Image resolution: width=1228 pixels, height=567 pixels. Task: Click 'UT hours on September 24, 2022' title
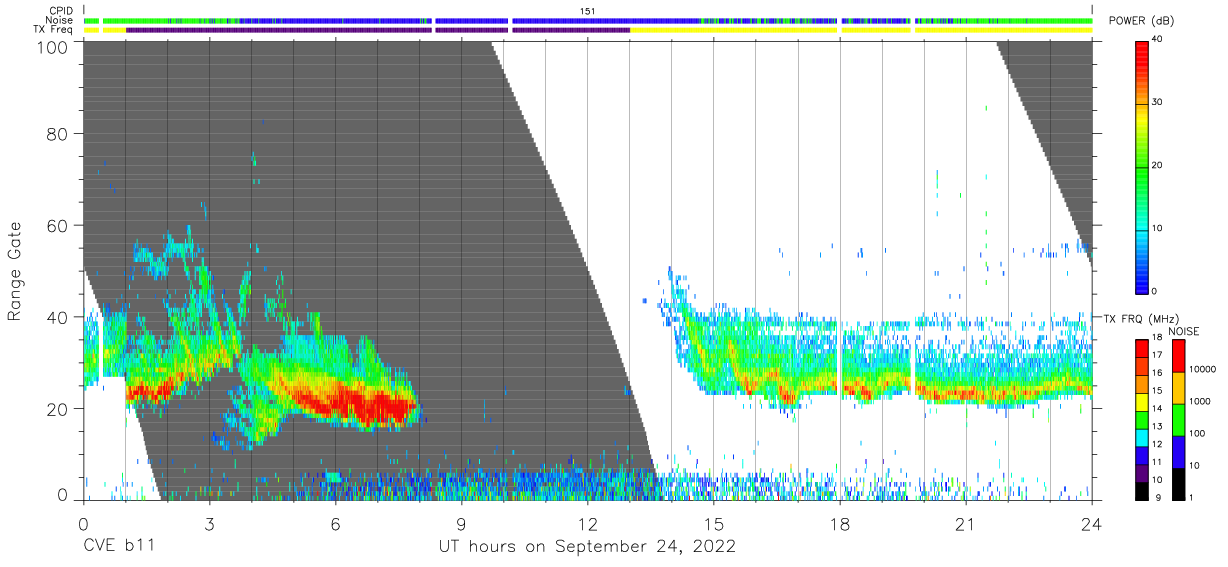pos(588,547)
